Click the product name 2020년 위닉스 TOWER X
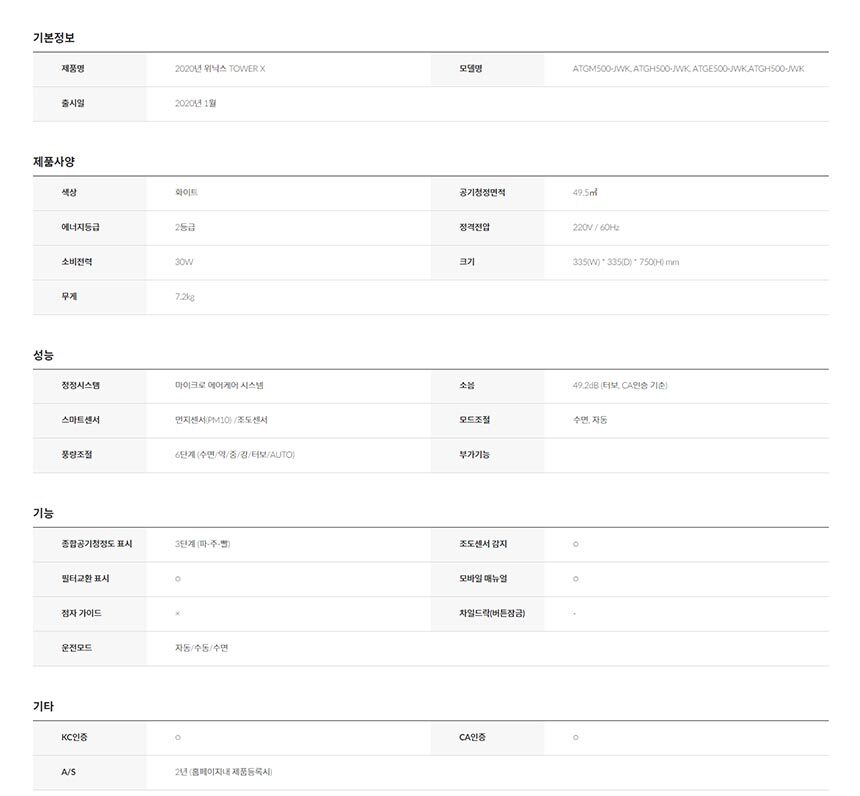Screen dimensions: 860x796 [x=220, y=69]
